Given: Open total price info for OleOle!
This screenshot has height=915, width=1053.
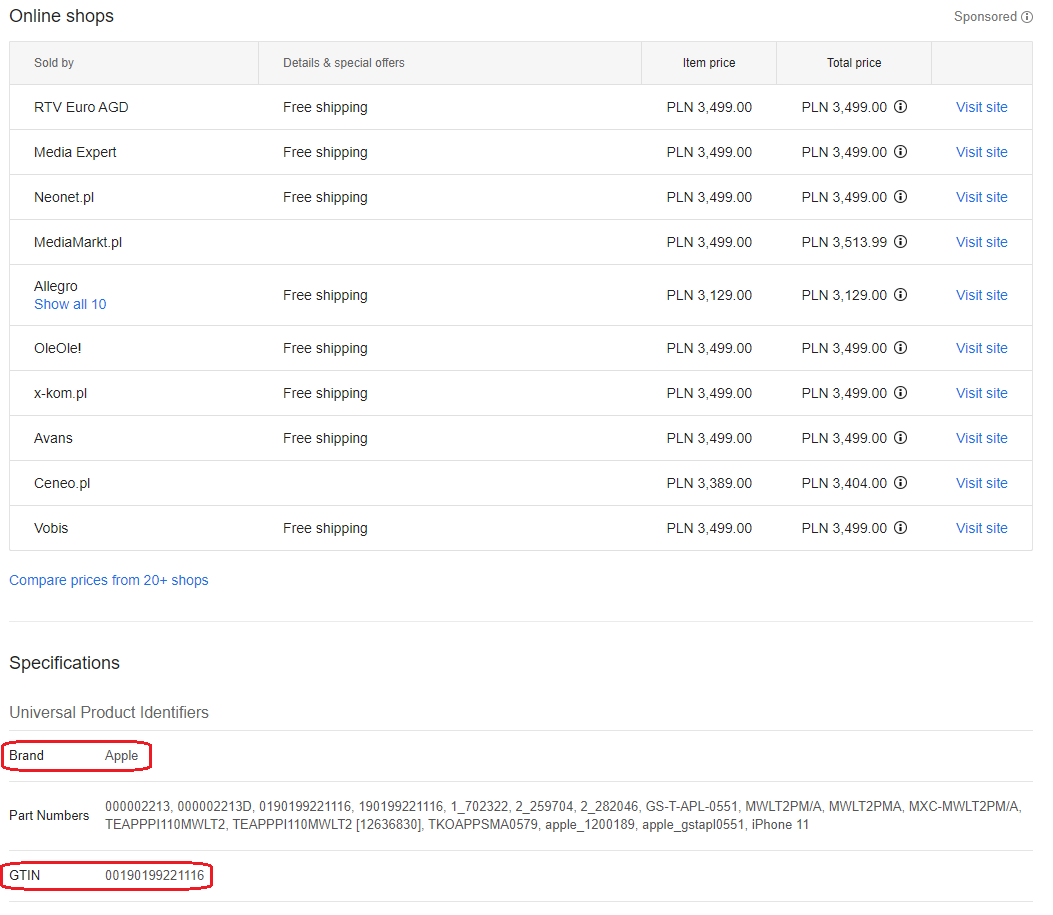Looking at the screenshot, I should 901,348.
